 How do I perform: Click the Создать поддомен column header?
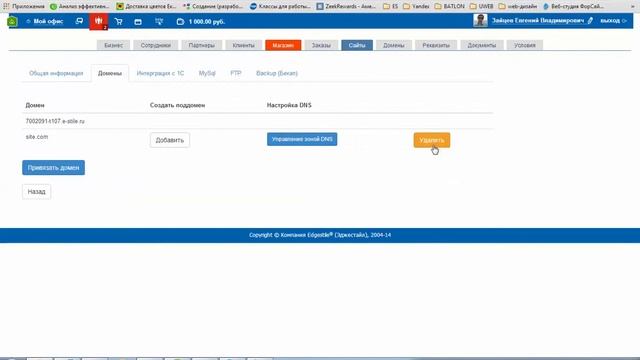click(177, 105)
